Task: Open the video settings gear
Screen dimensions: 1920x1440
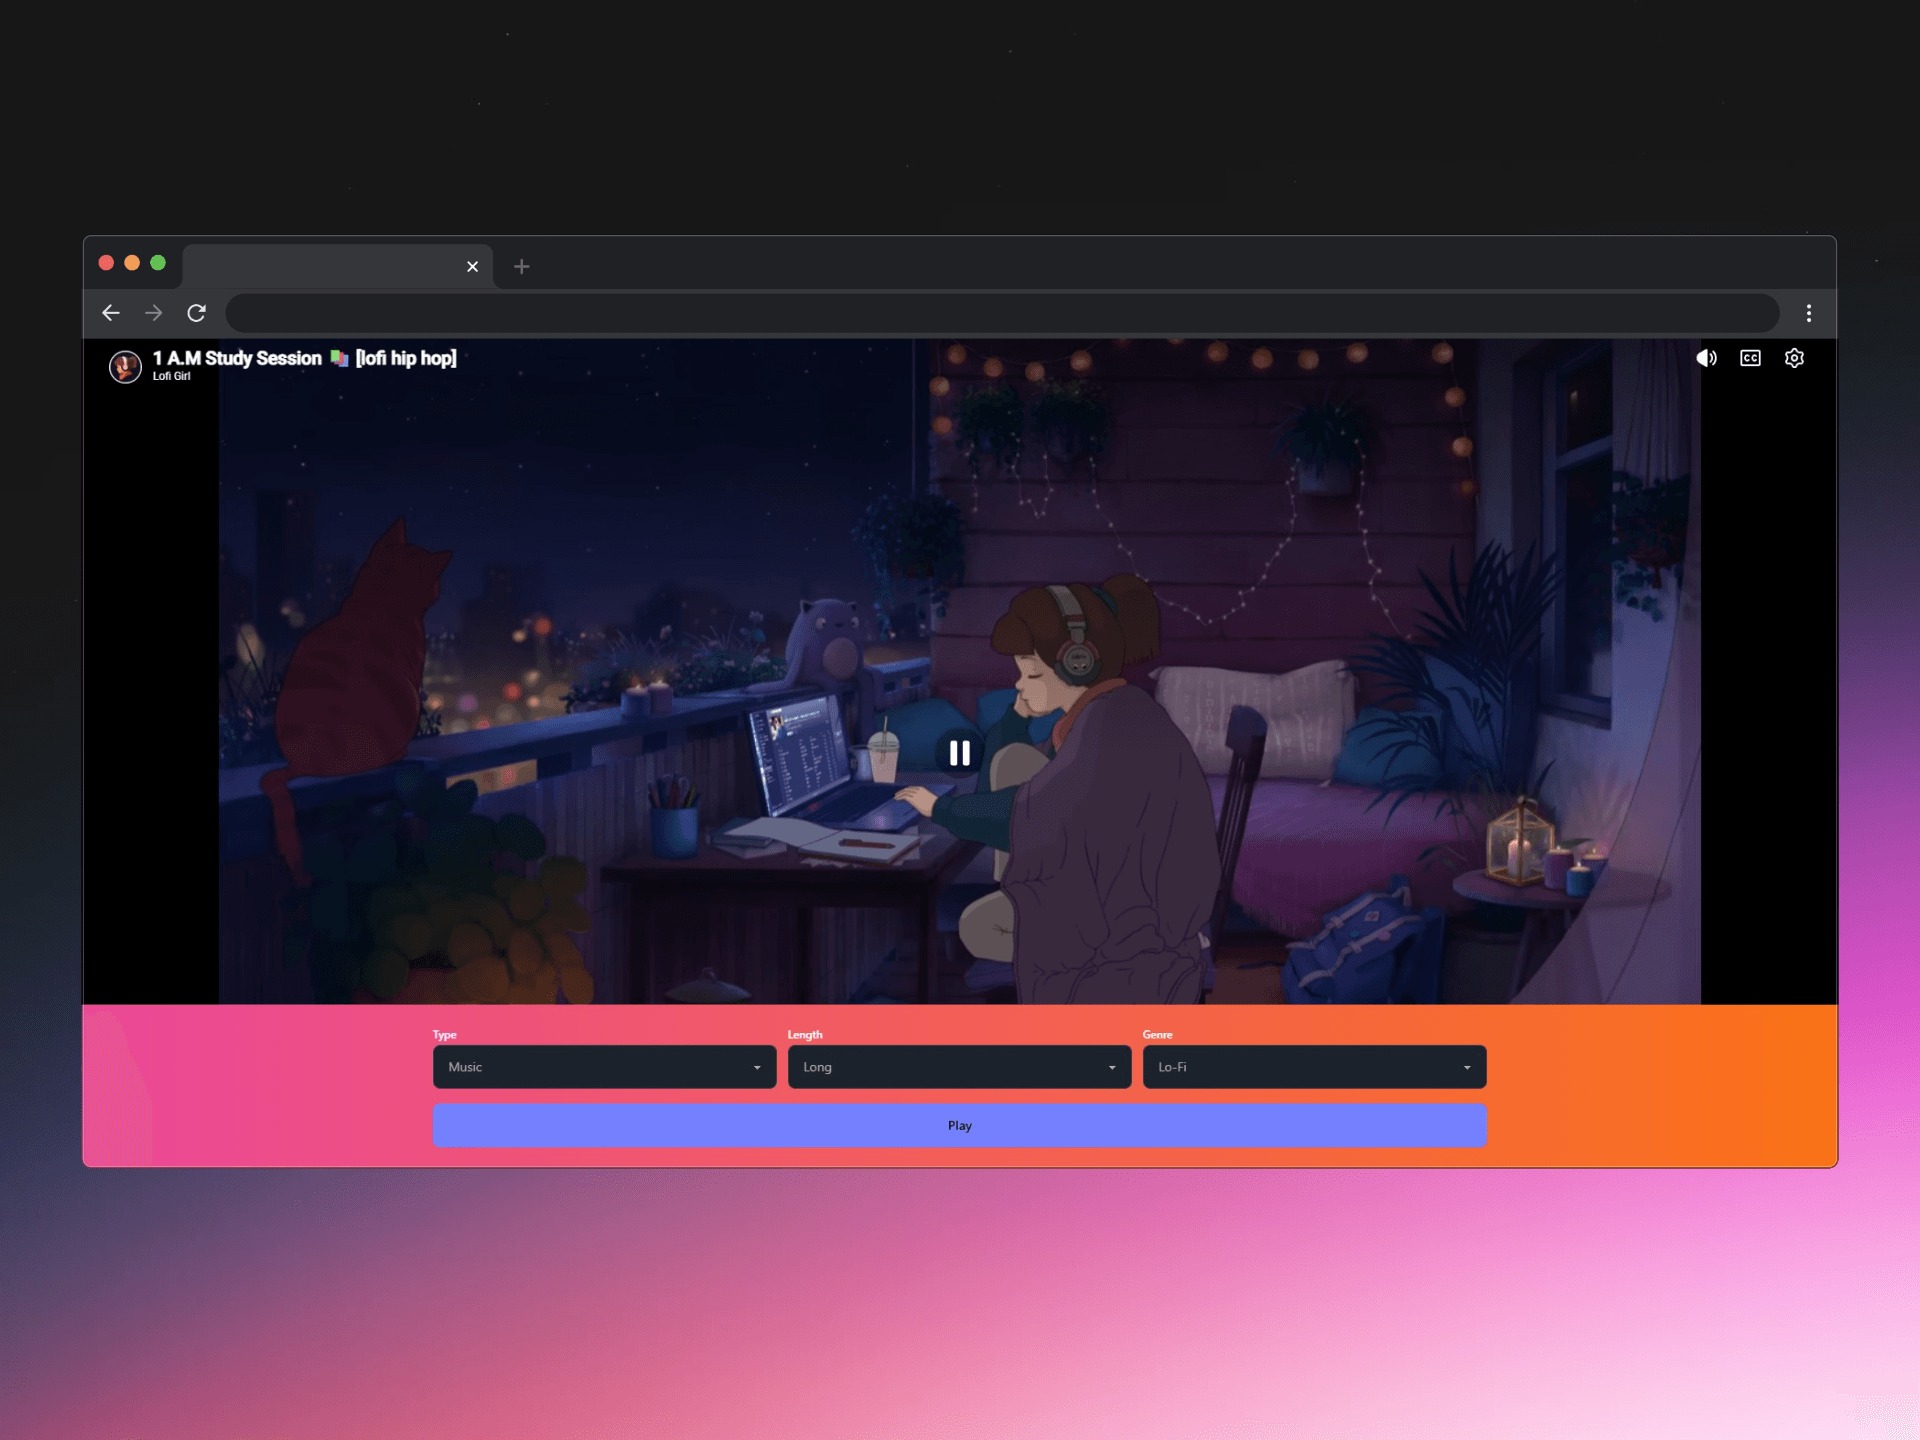Action: click(1794, 358)
